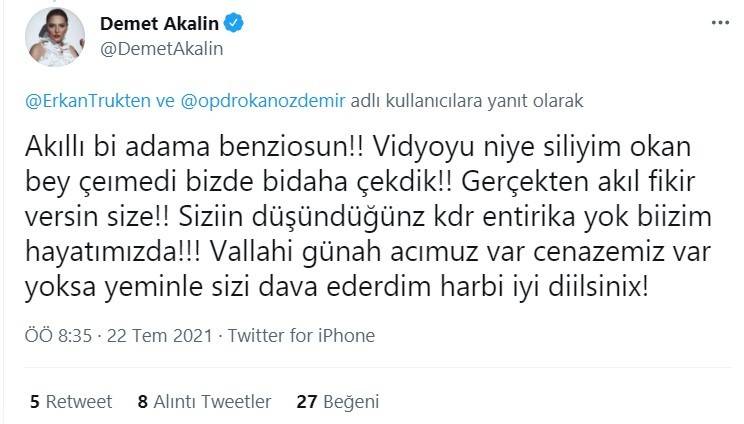Open the @DemetAkalin handle link
Viewport: 744px width, 424px height.
pos(161,49)
